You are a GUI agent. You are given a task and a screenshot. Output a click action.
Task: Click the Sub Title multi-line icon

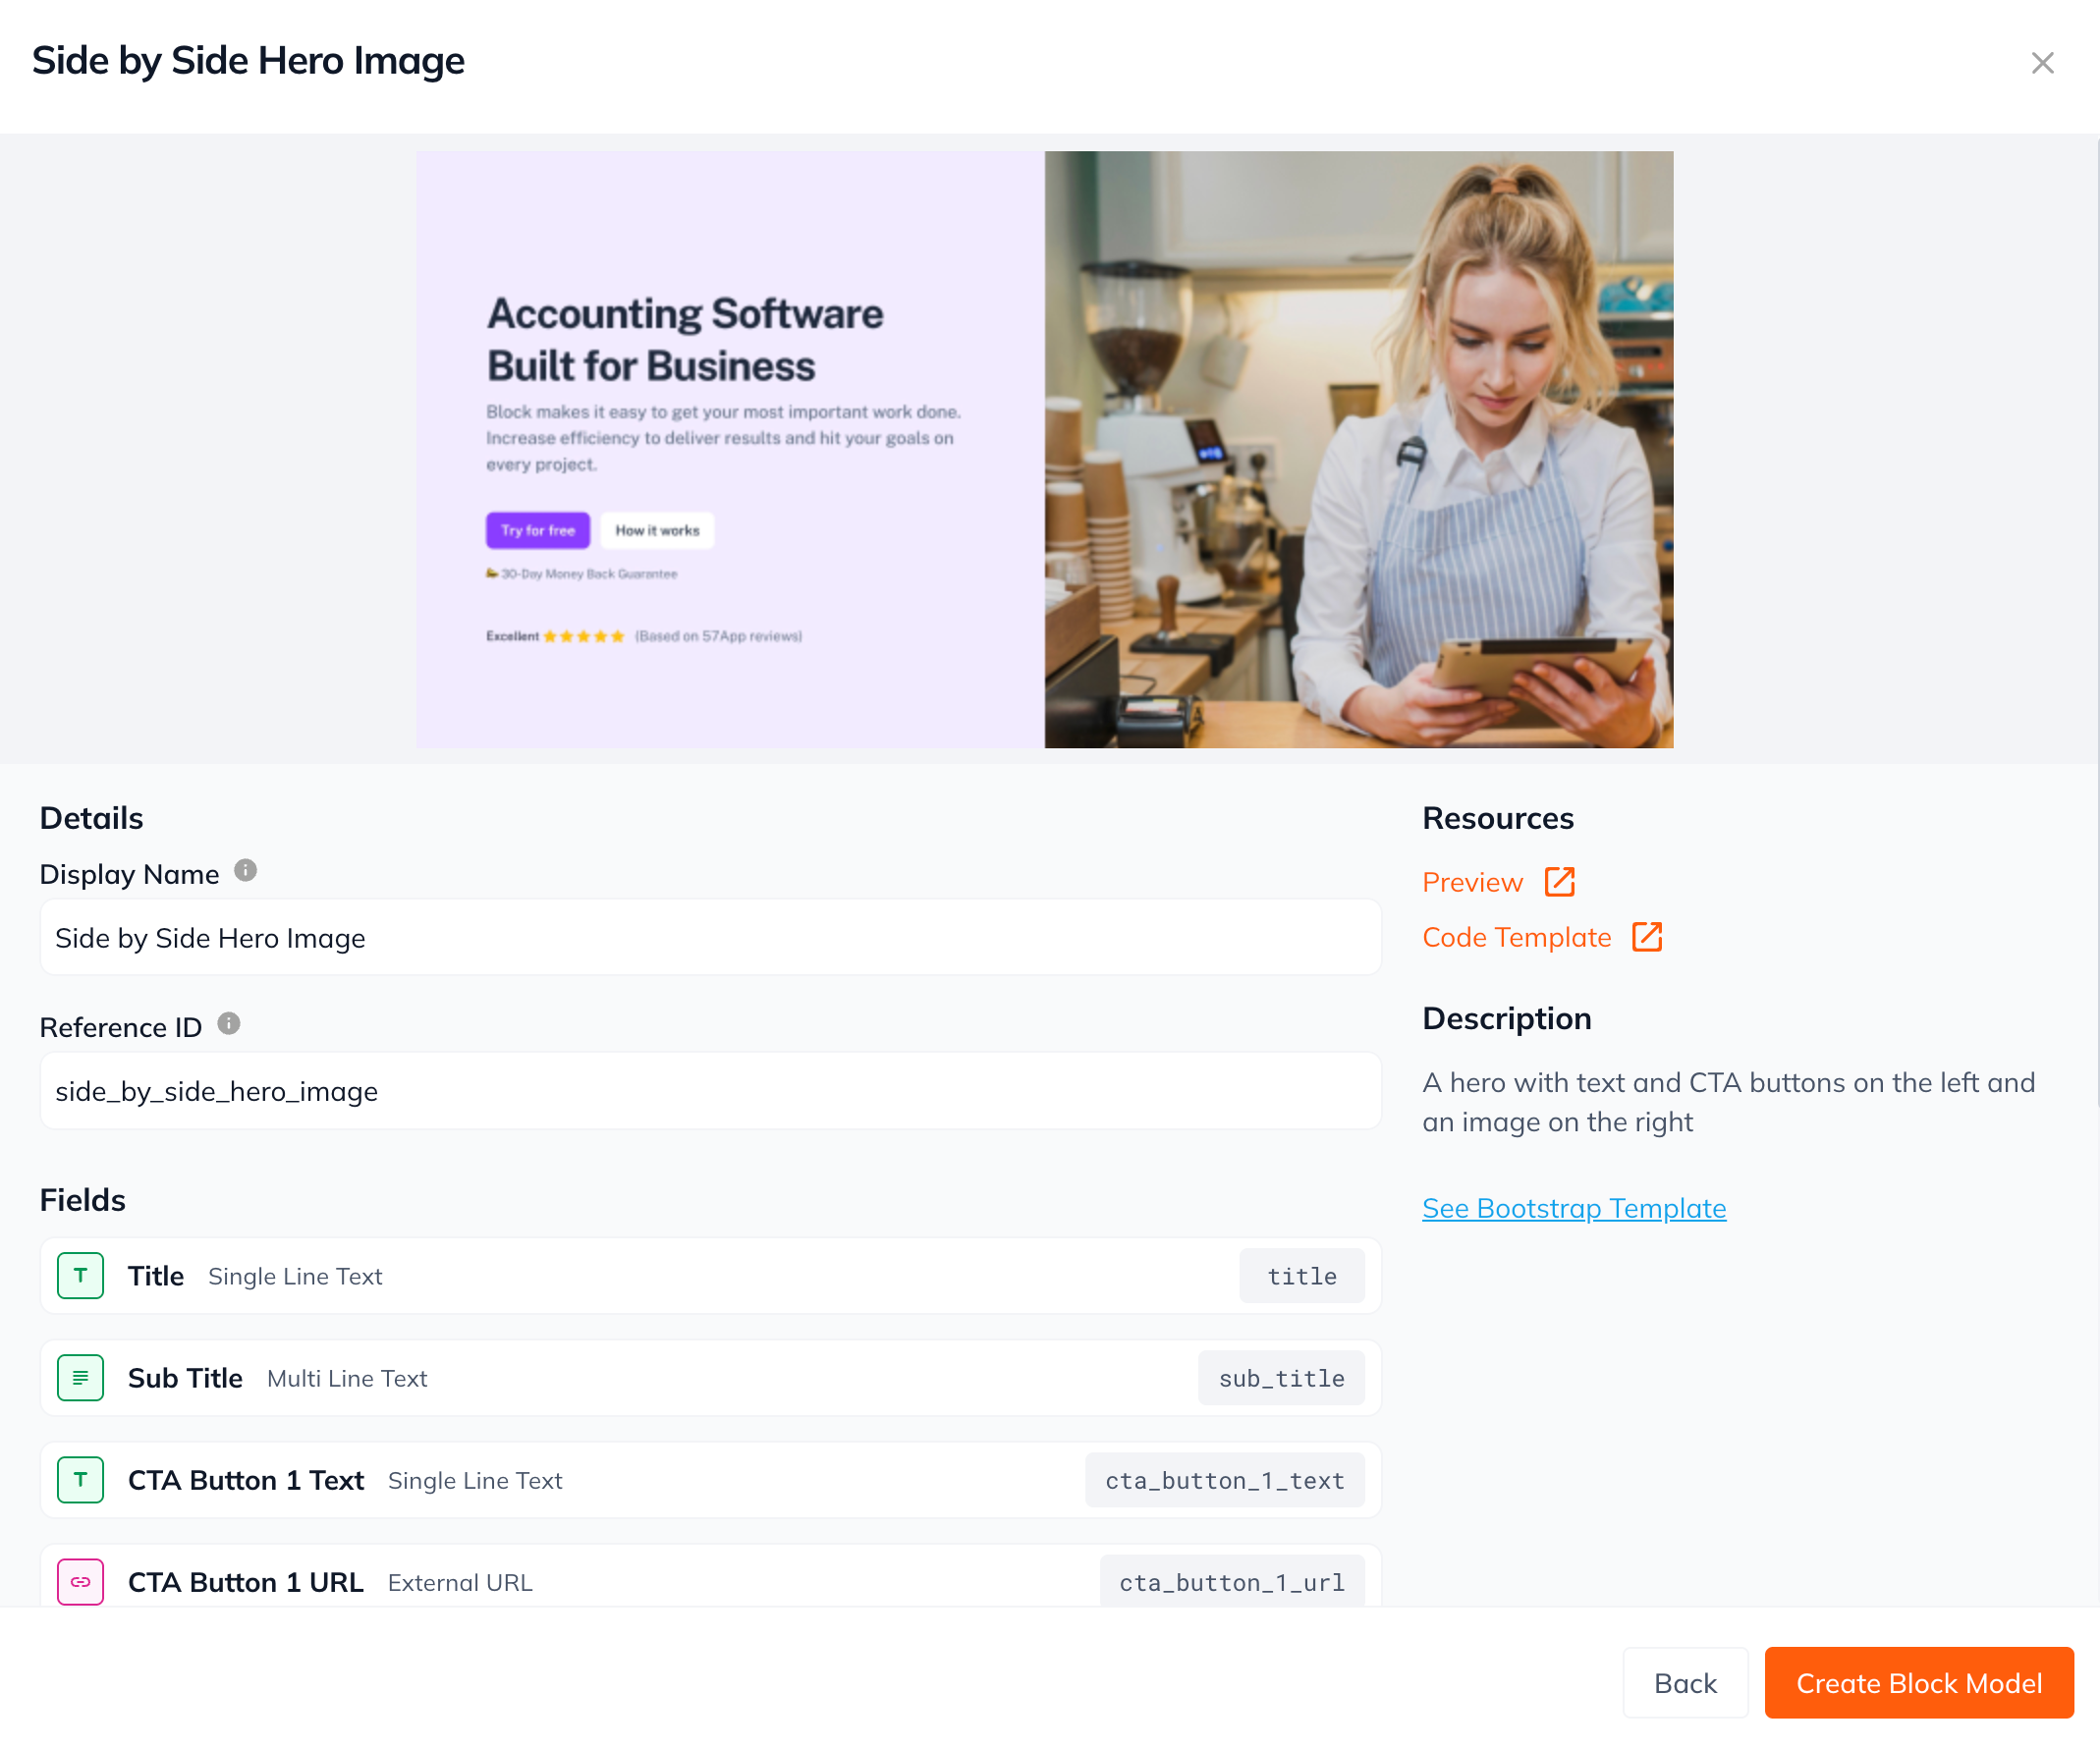tap(81, 1378)
